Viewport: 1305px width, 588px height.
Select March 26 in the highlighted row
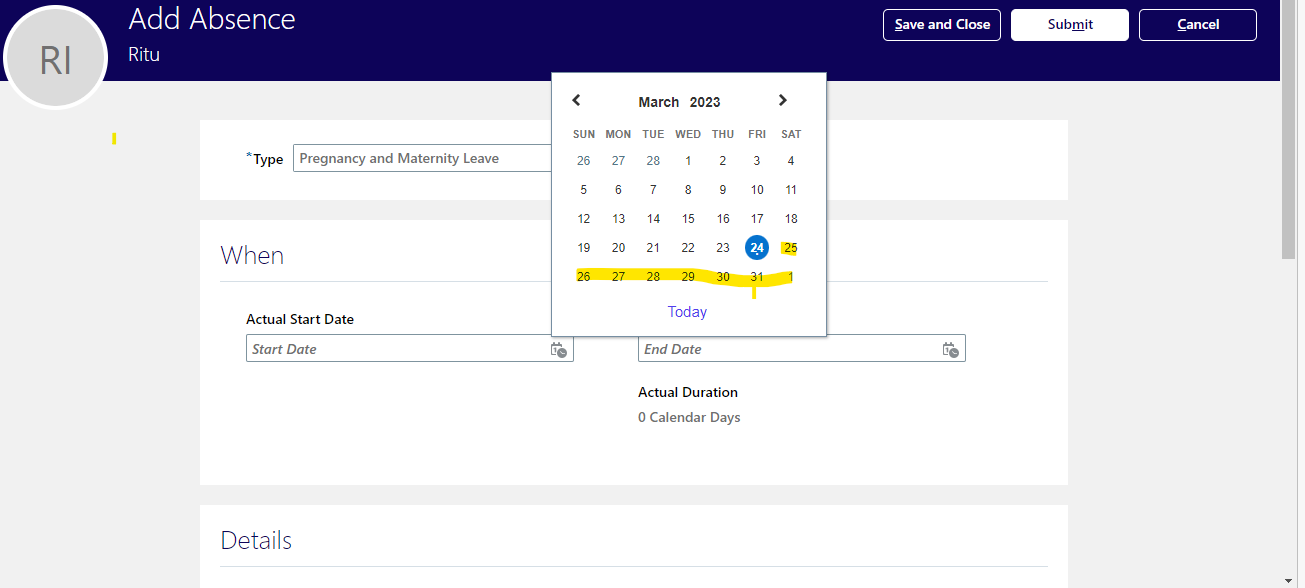tap(583, 276)
